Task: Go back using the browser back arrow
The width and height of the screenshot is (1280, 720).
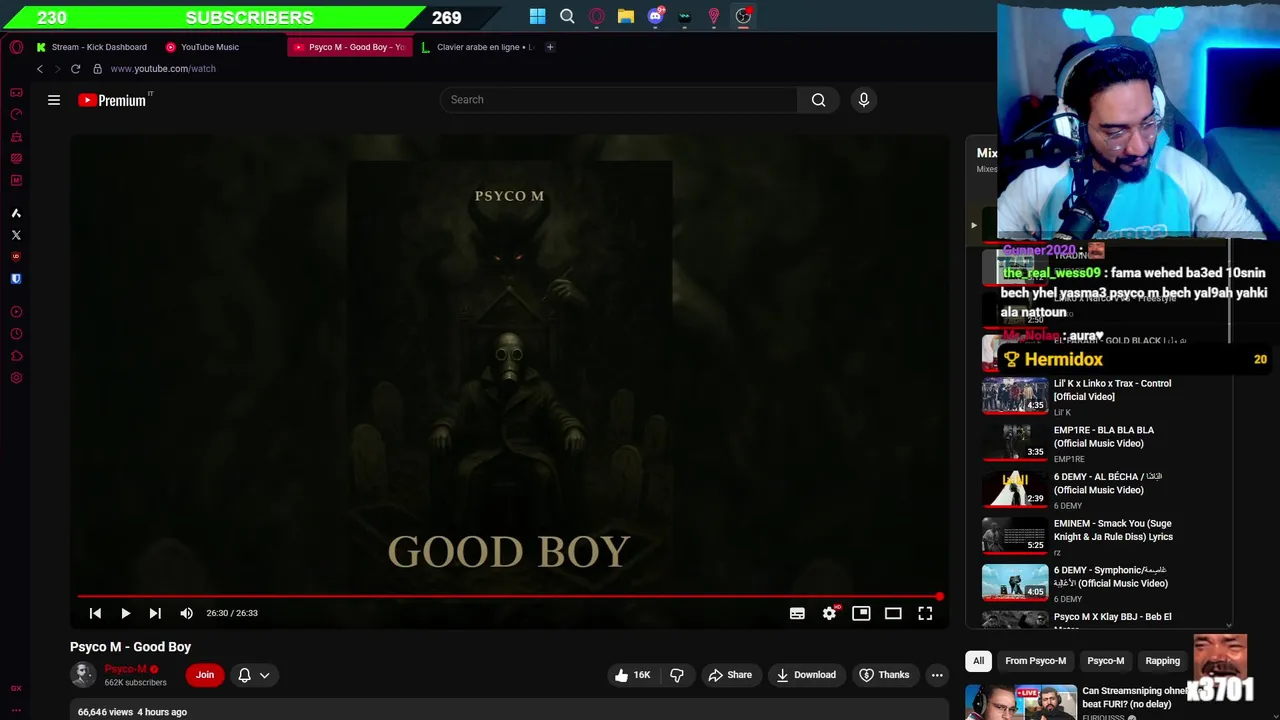Action: 40,69
